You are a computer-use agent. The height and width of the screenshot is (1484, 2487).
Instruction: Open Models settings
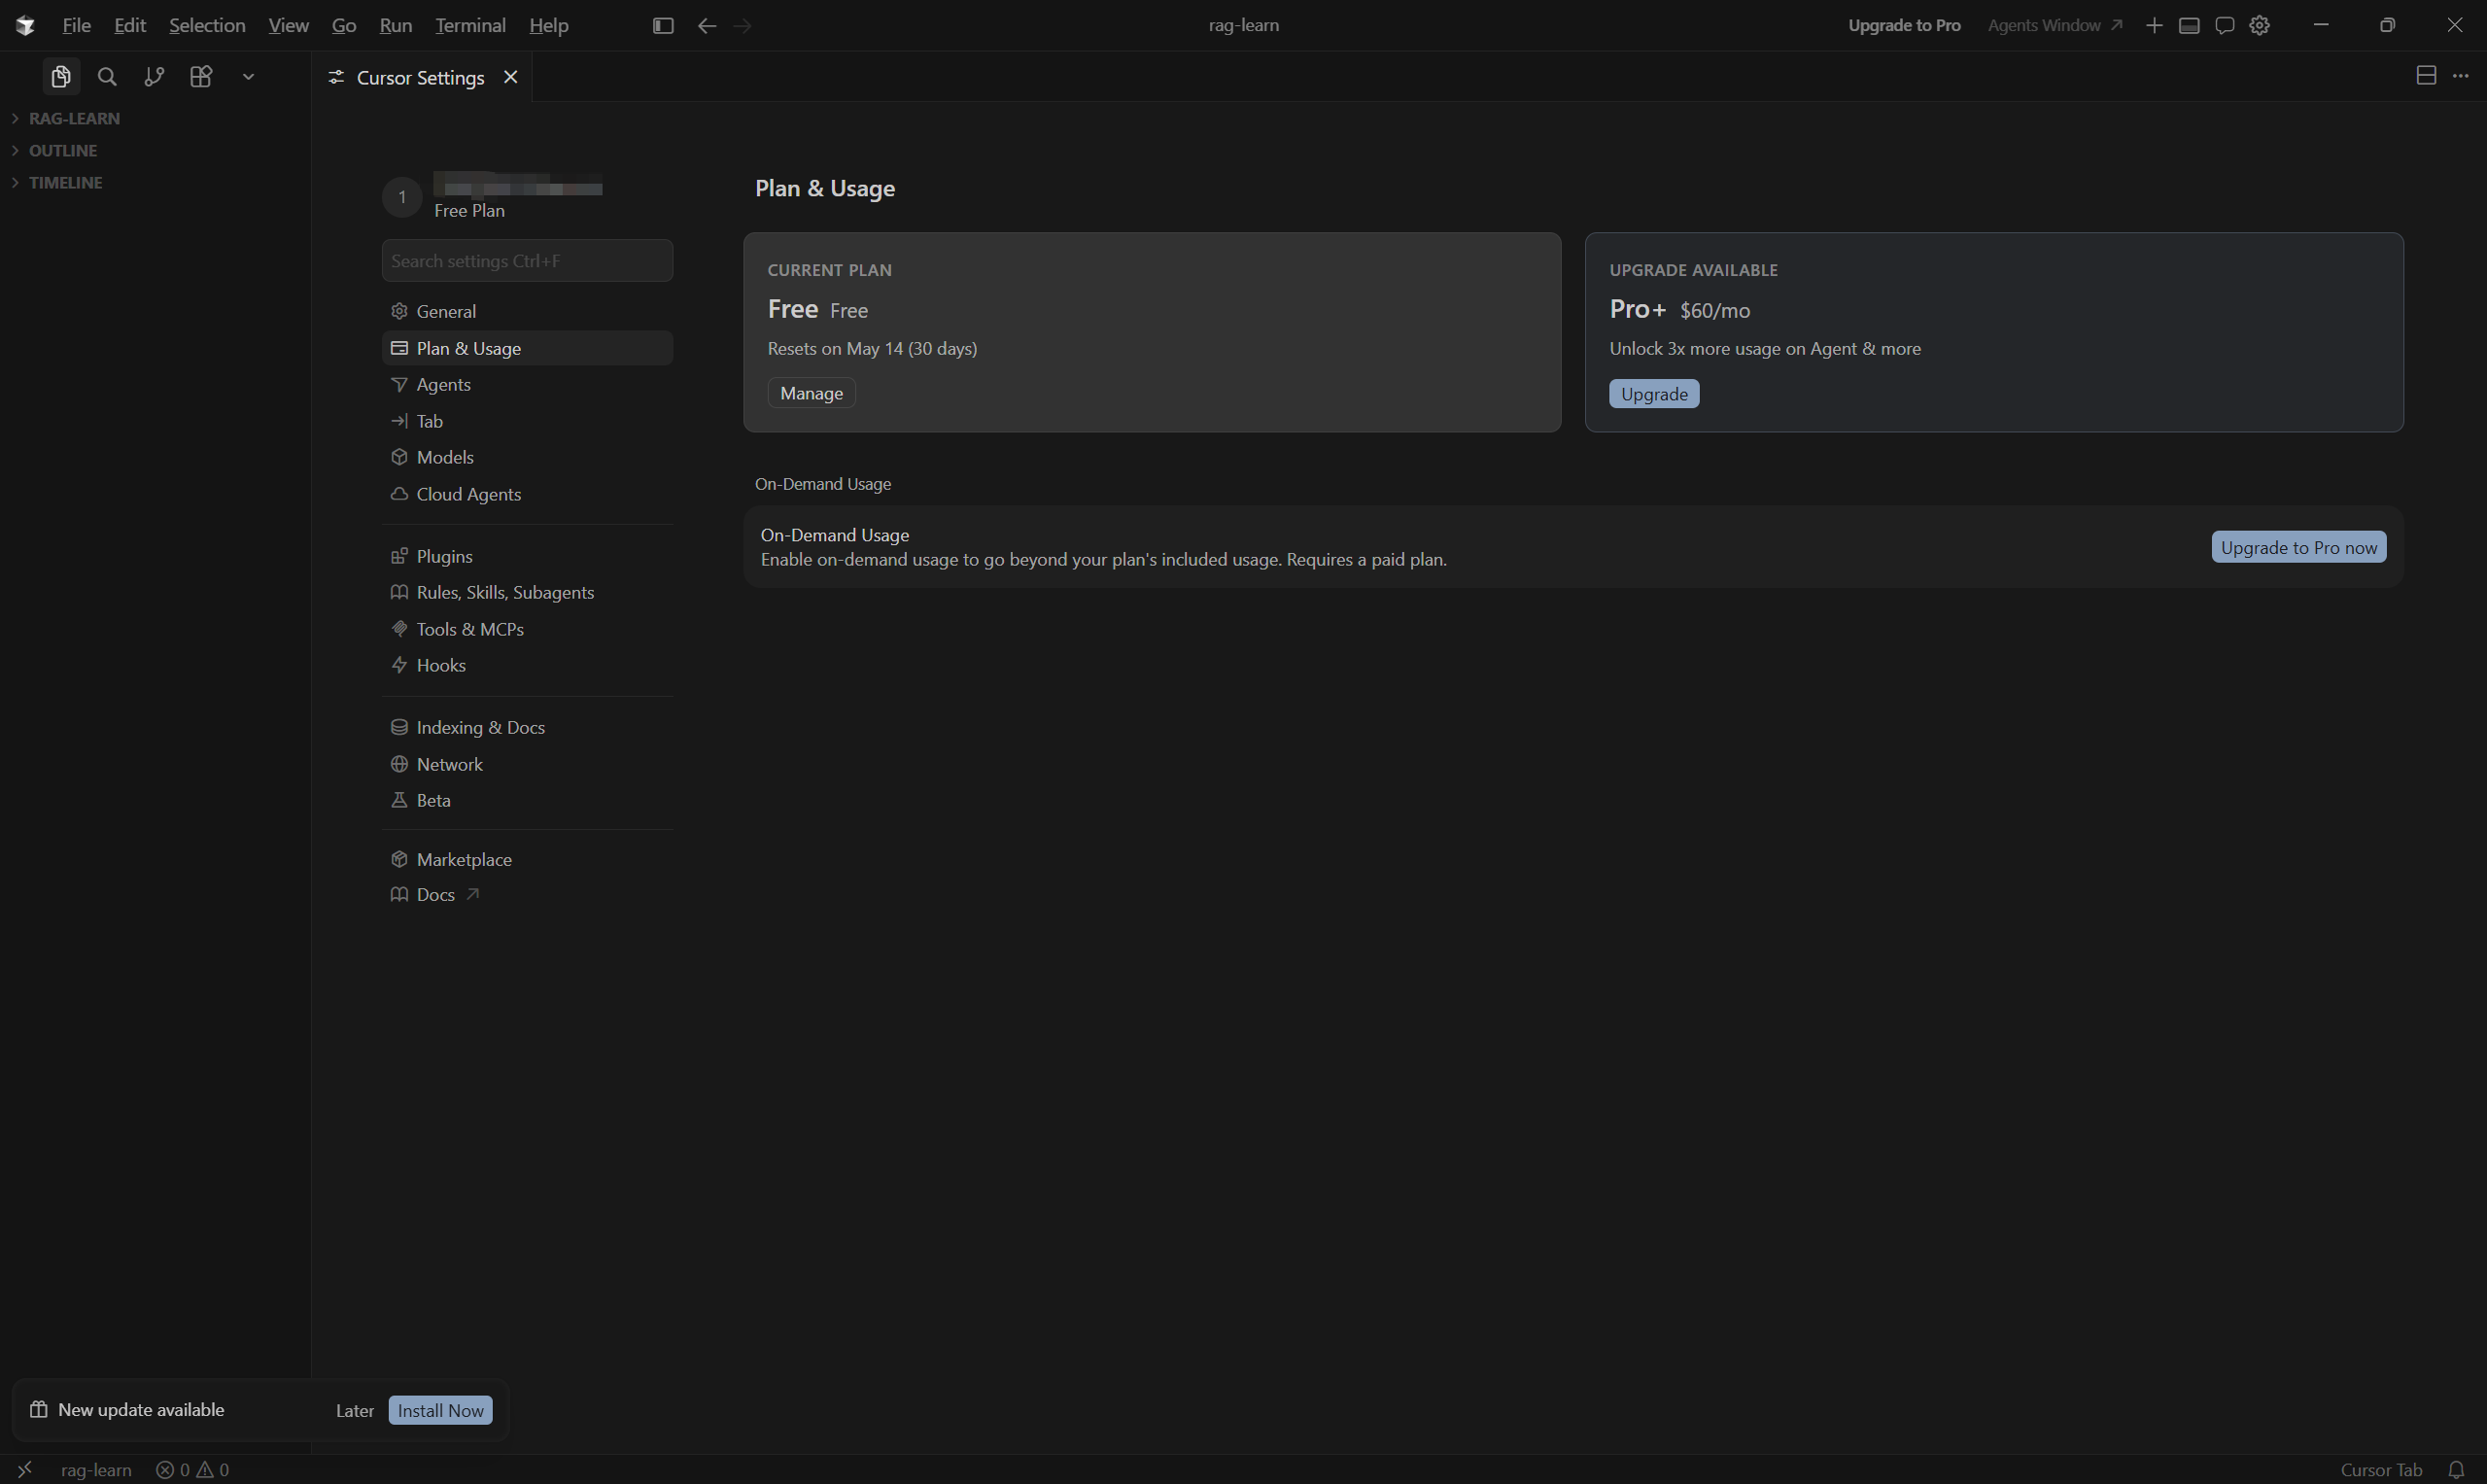click(x=527, y=457)
